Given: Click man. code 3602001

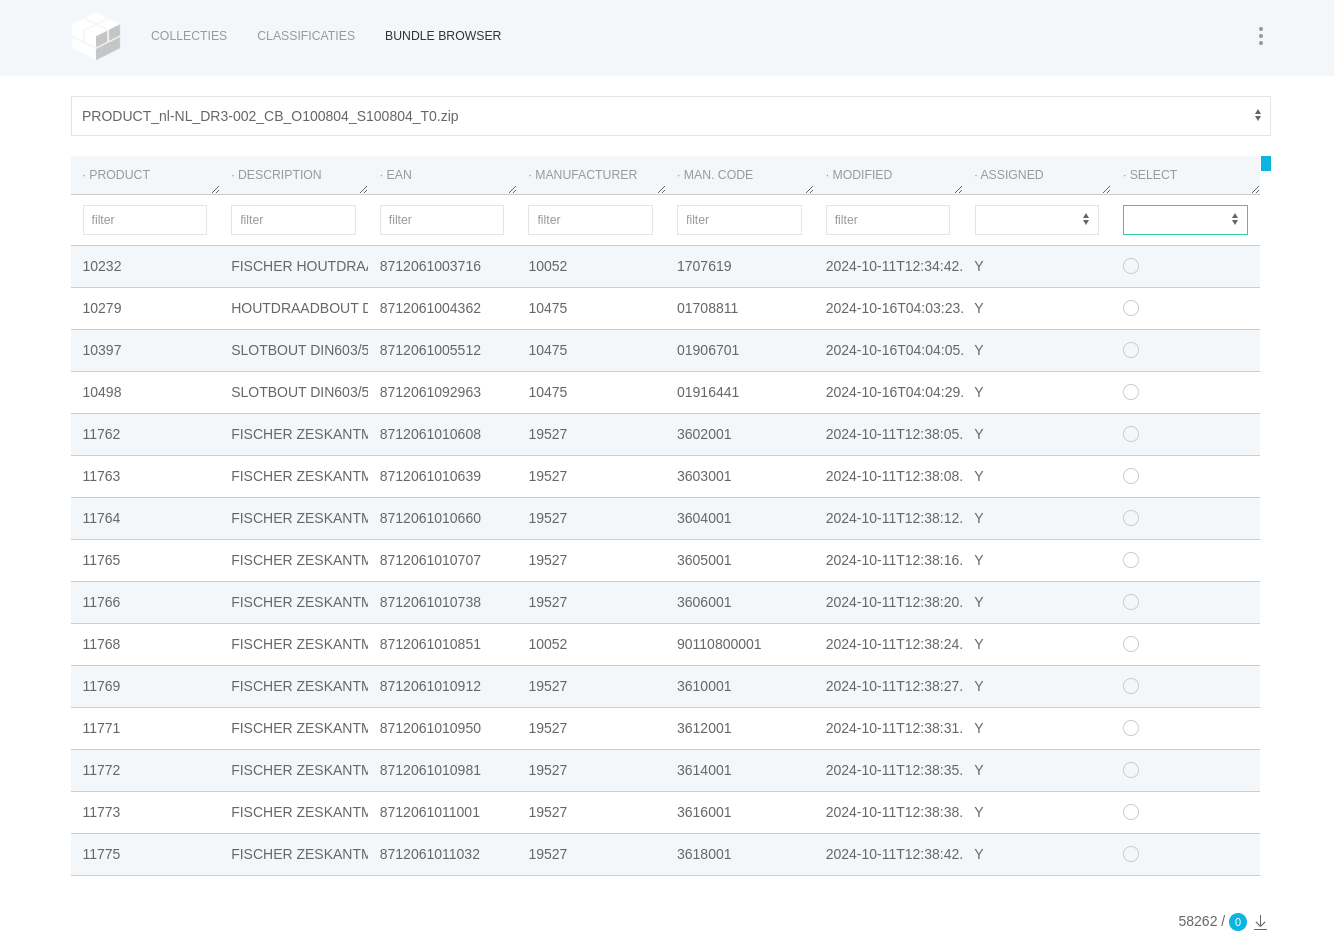Looking at the screenshot, I should 704,434.
